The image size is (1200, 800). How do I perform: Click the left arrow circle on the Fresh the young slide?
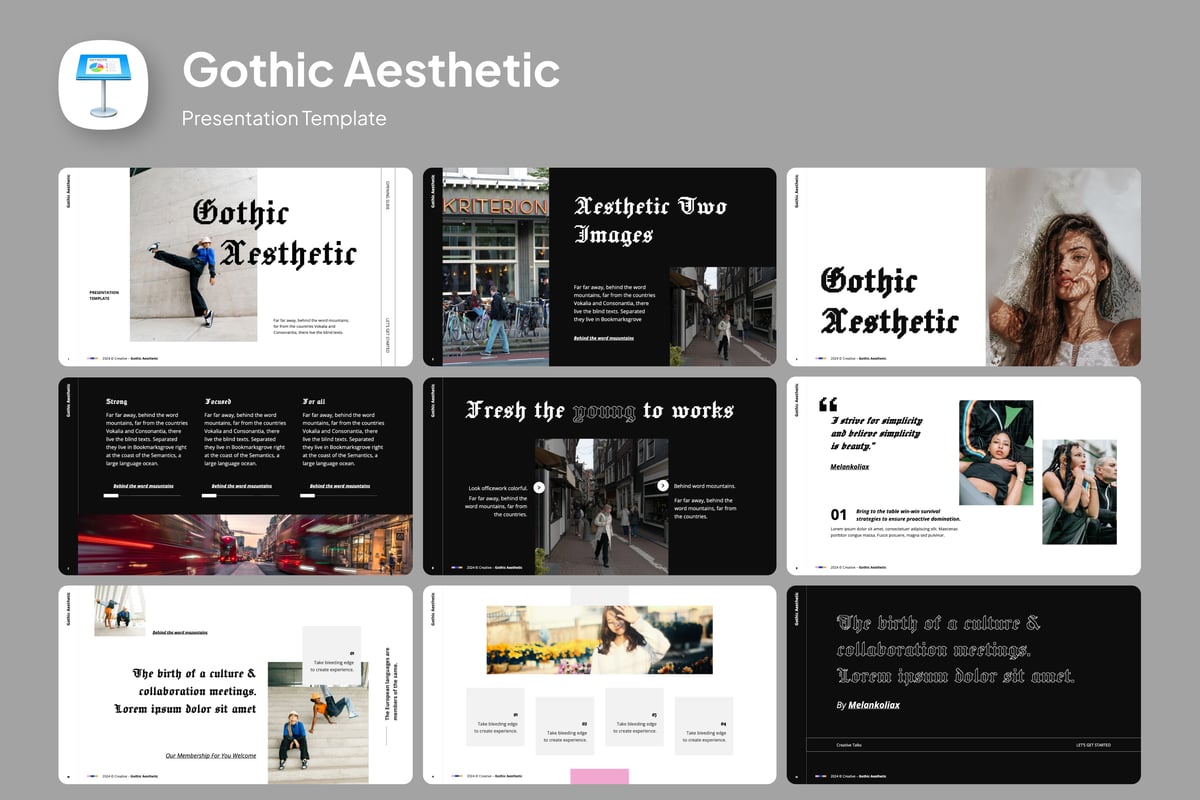pyautogui.click(x=539, y=487)
